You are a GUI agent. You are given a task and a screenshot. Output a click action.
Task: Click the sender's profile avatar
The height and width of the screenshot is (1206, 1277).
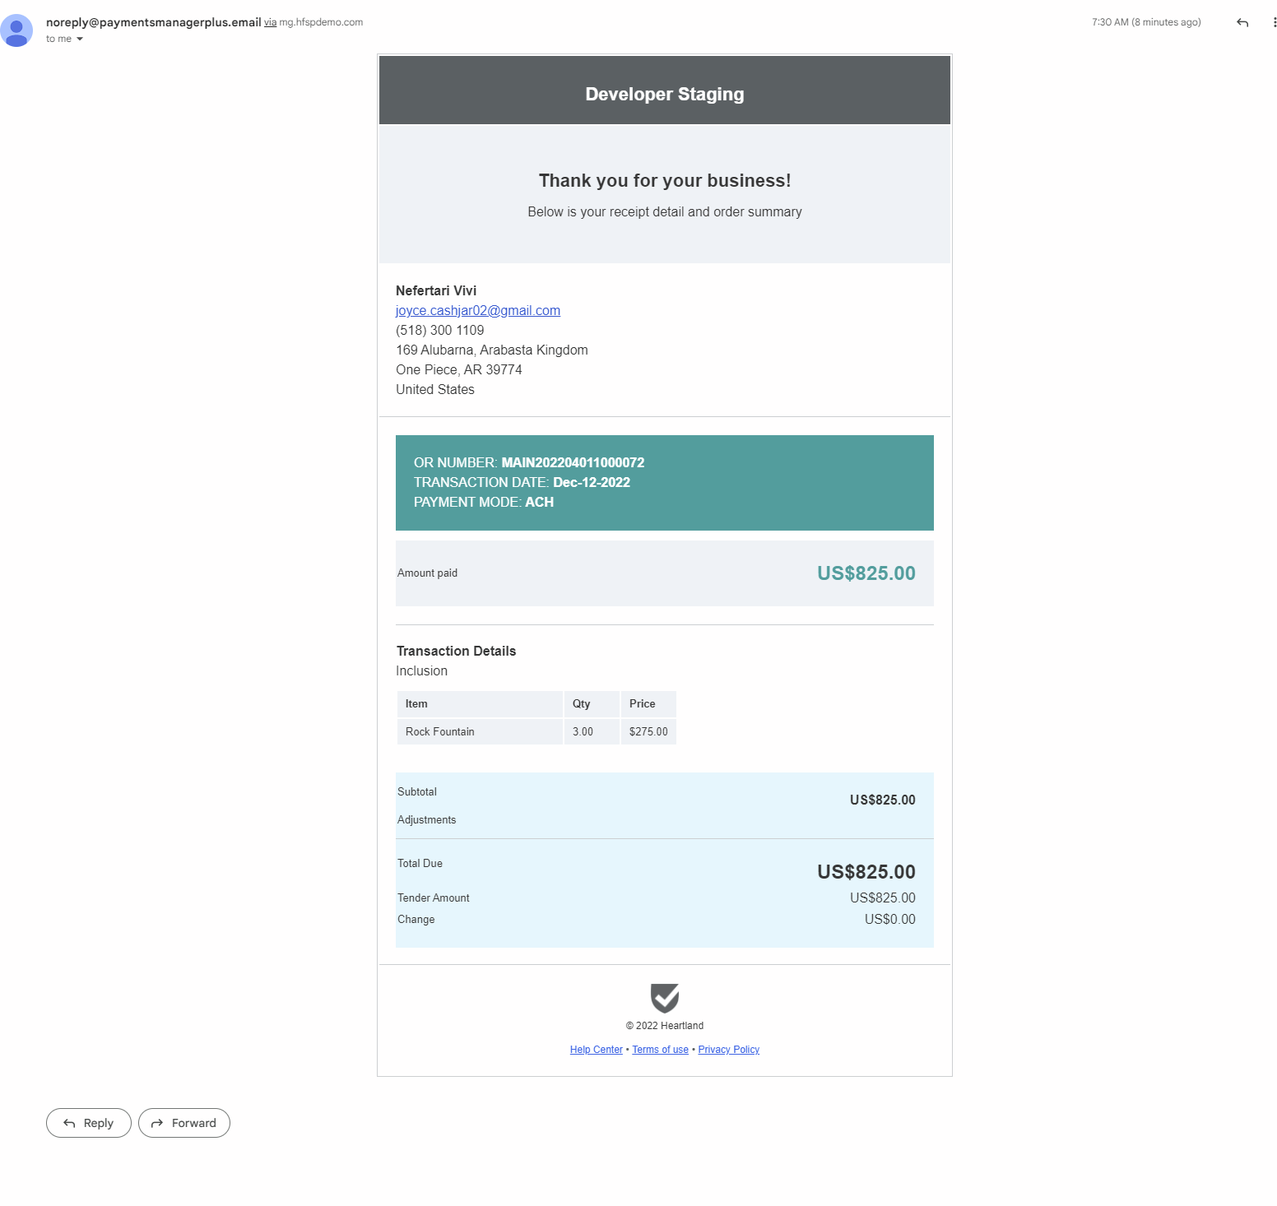[17, 30]
